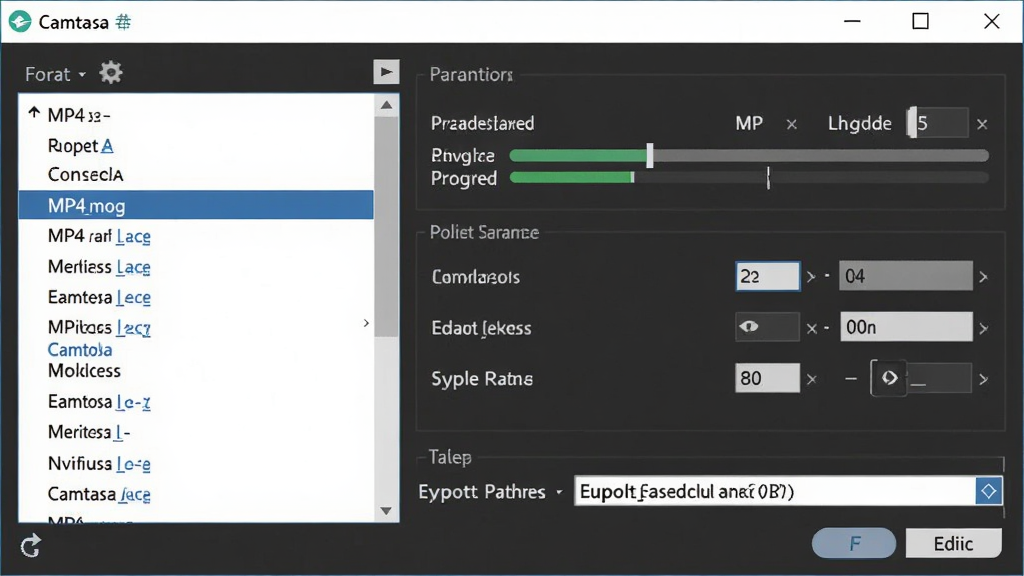
Task: Select the Camtola entry
Action: point(80,349)
